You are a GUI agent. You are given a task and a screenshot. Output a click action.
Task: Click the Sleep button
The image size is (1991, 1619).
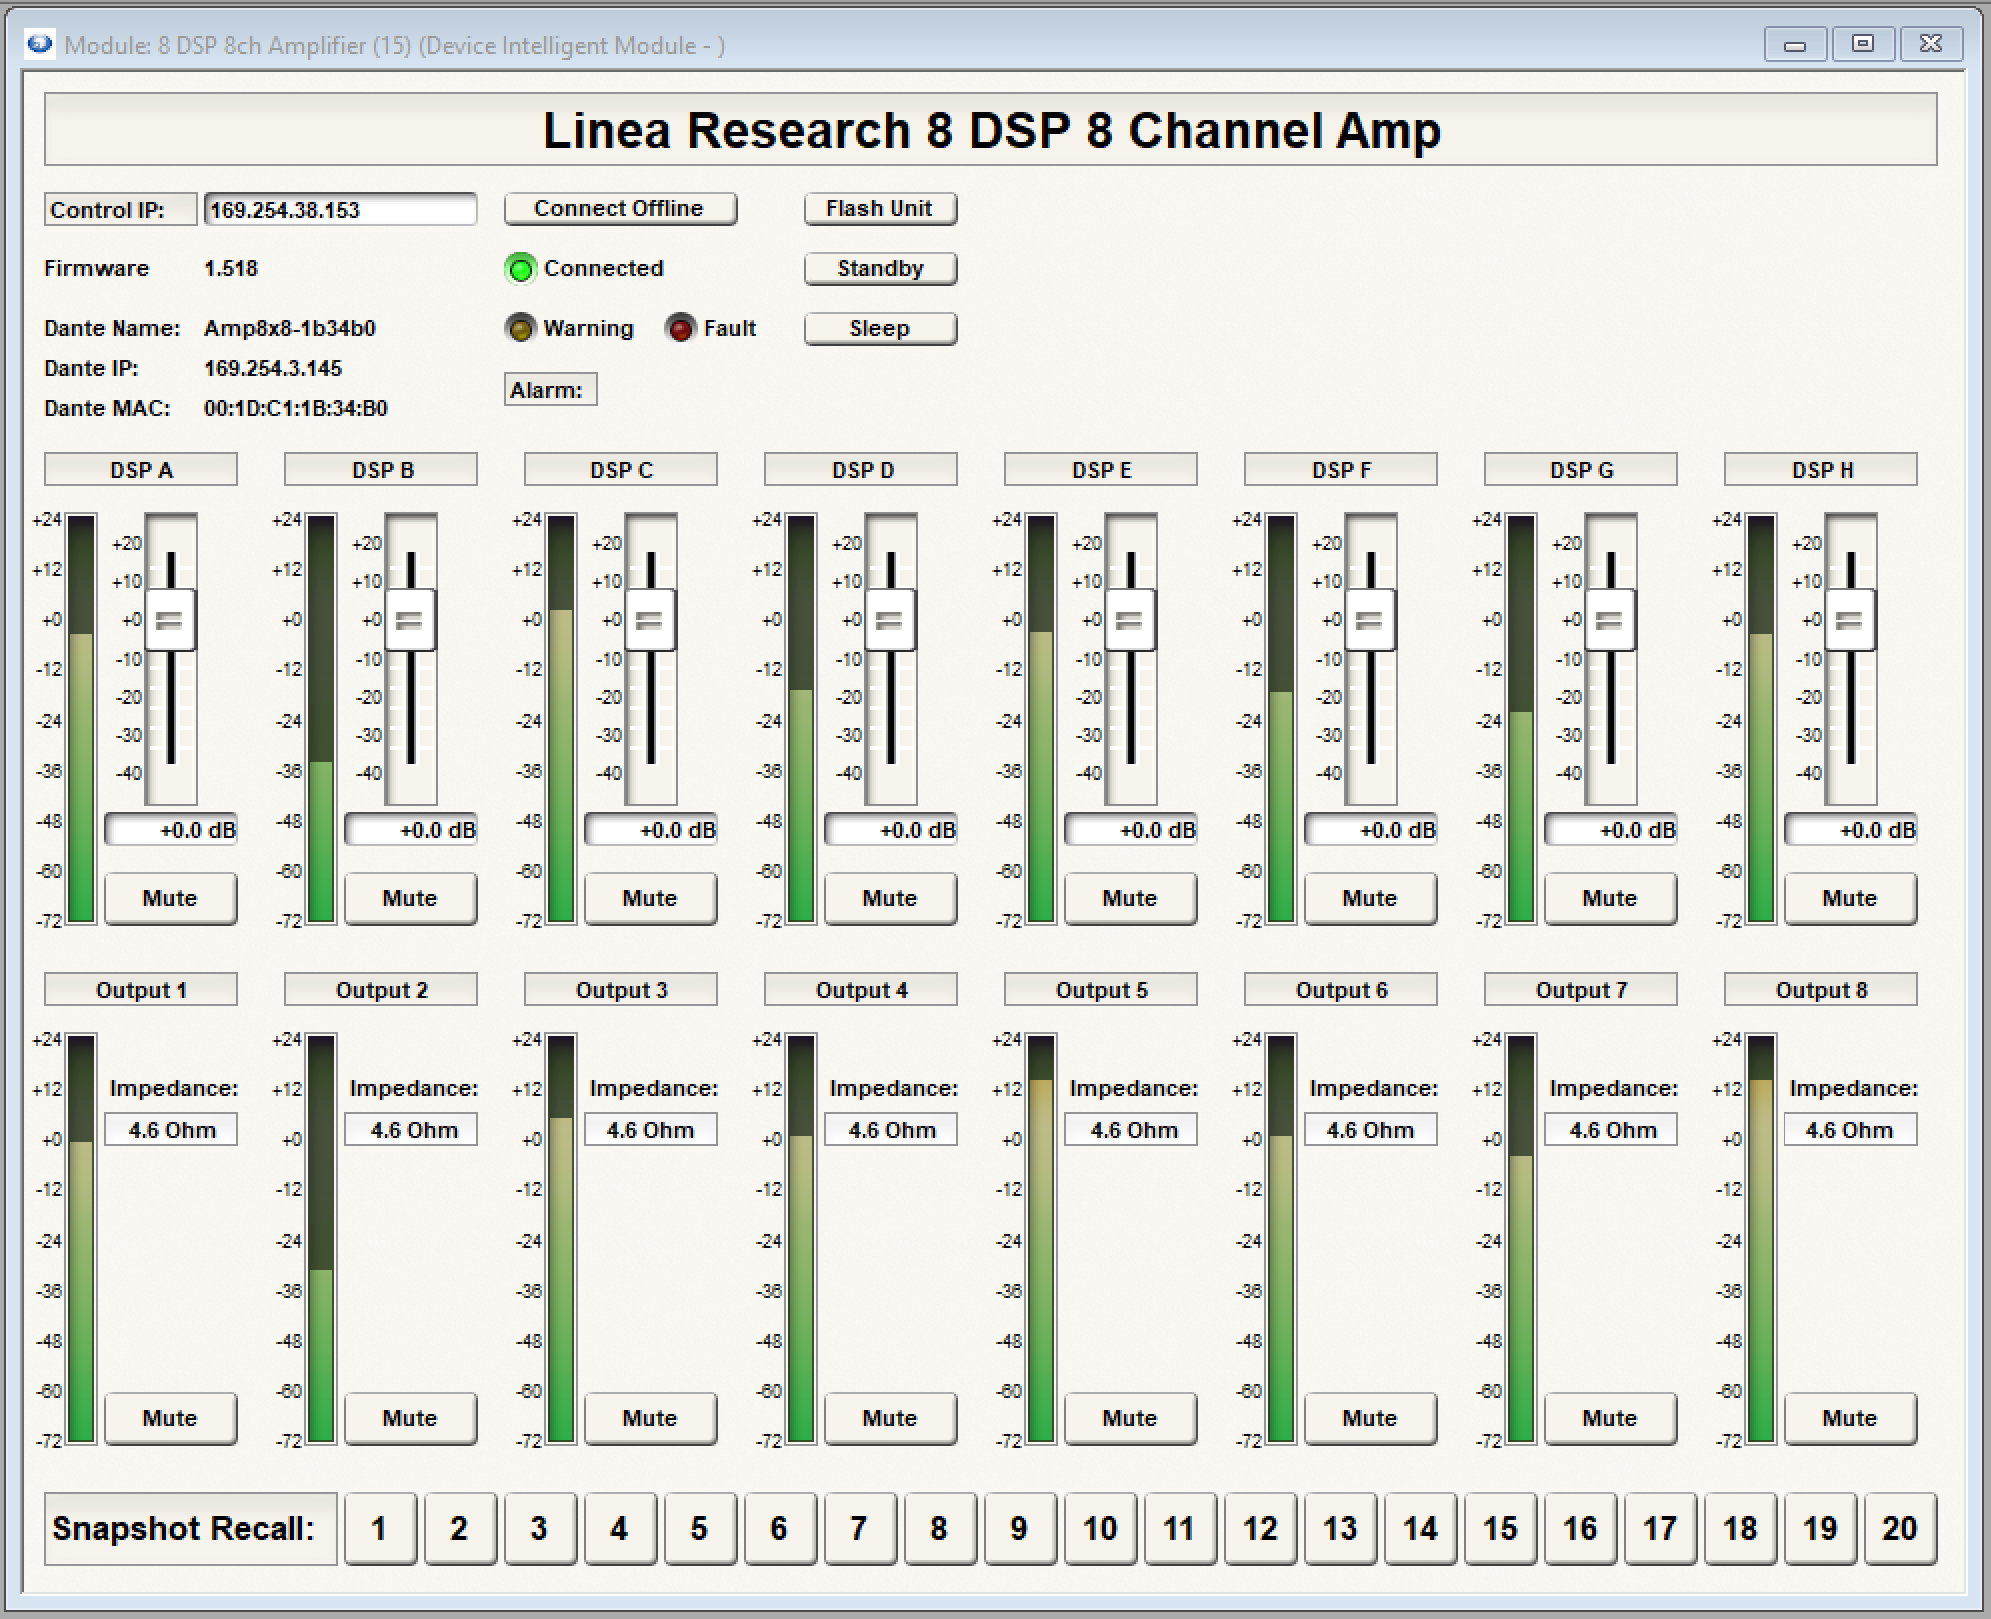[880, 329]
